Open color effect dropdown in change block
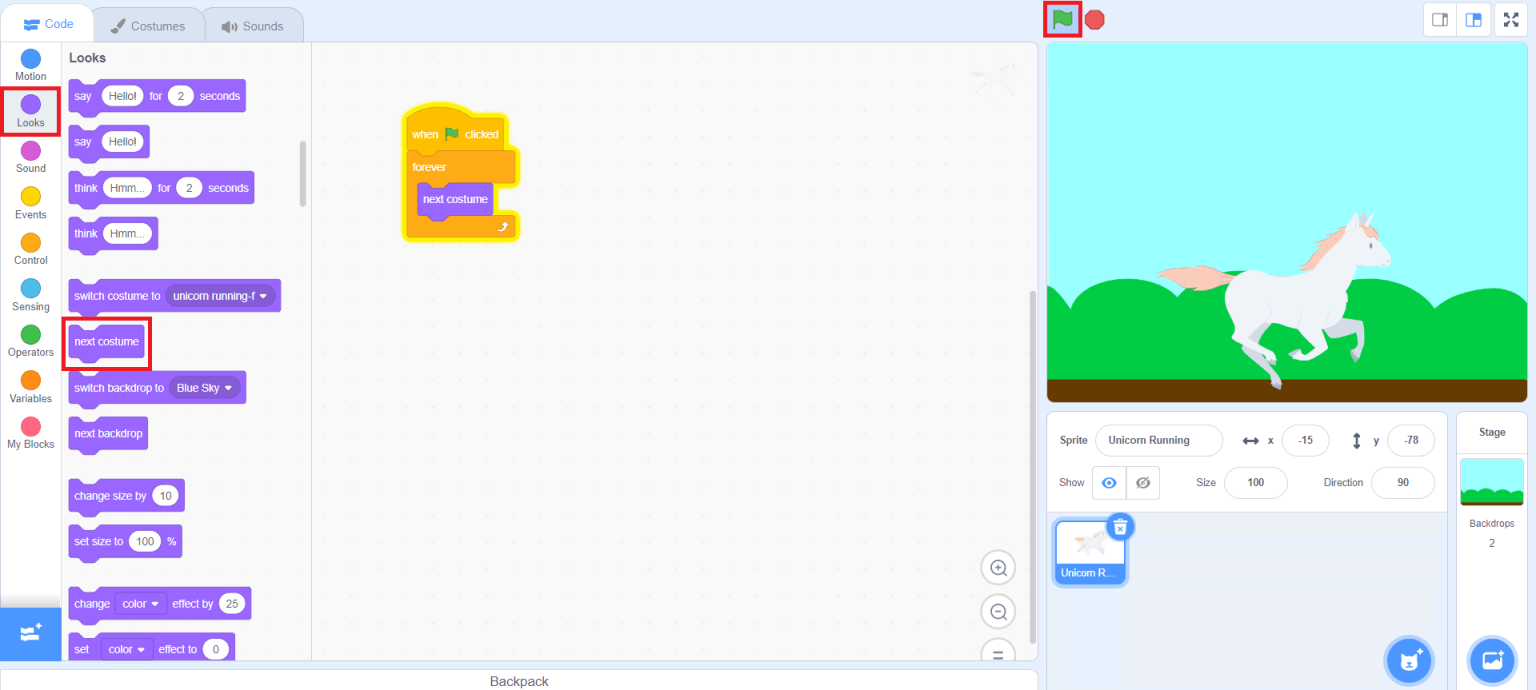 coord(141,604)
